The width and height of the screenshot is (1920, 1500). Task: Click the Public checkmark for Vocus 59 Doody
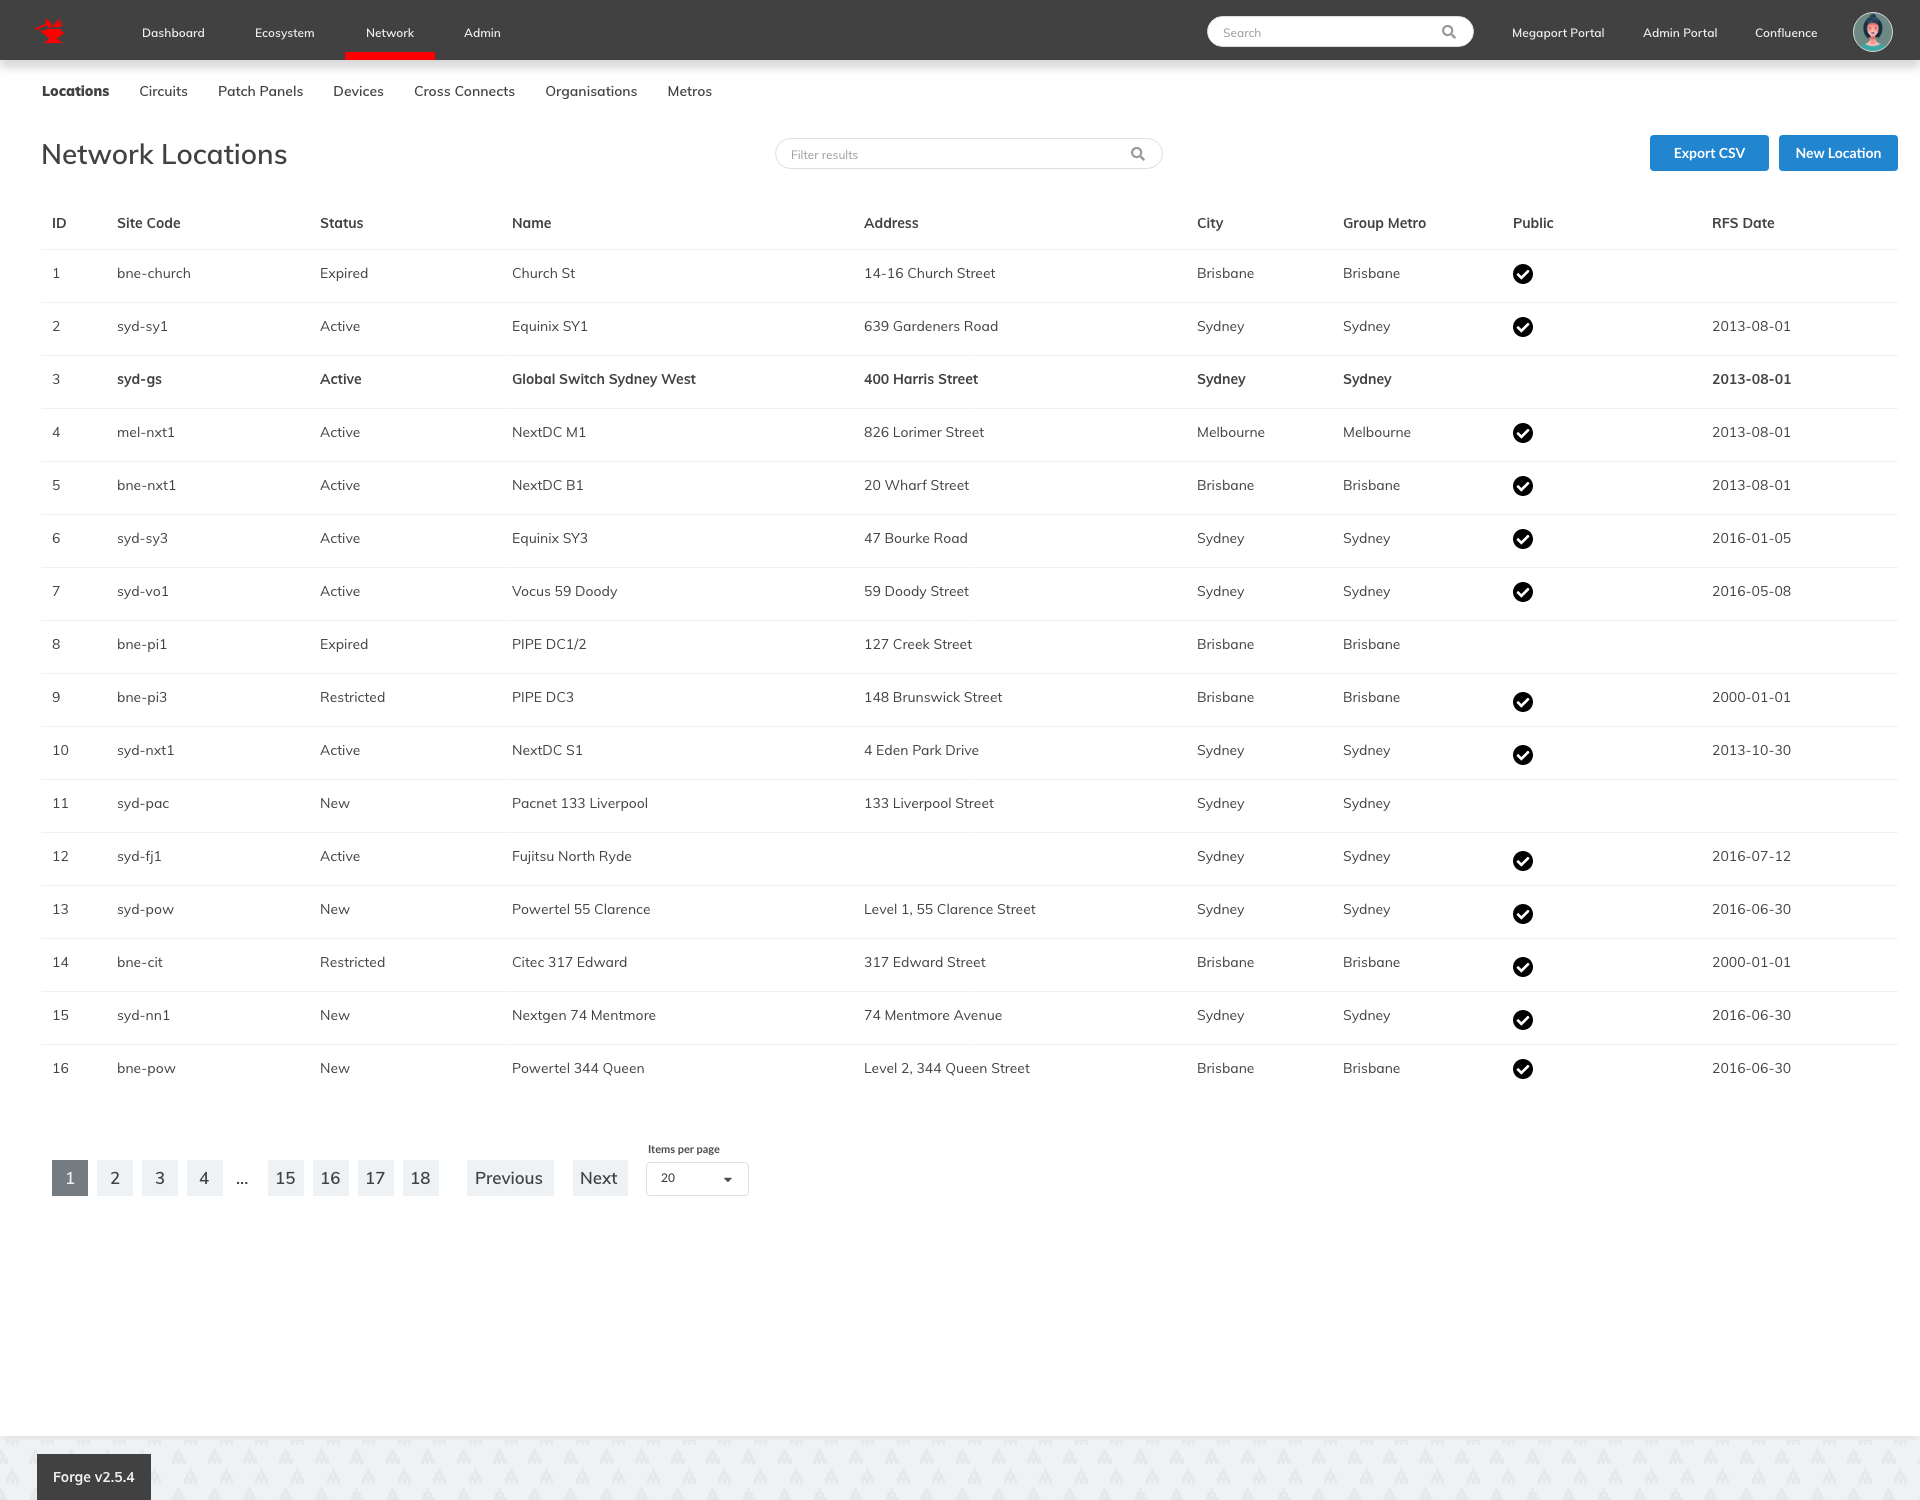[x=1522, y=592]
